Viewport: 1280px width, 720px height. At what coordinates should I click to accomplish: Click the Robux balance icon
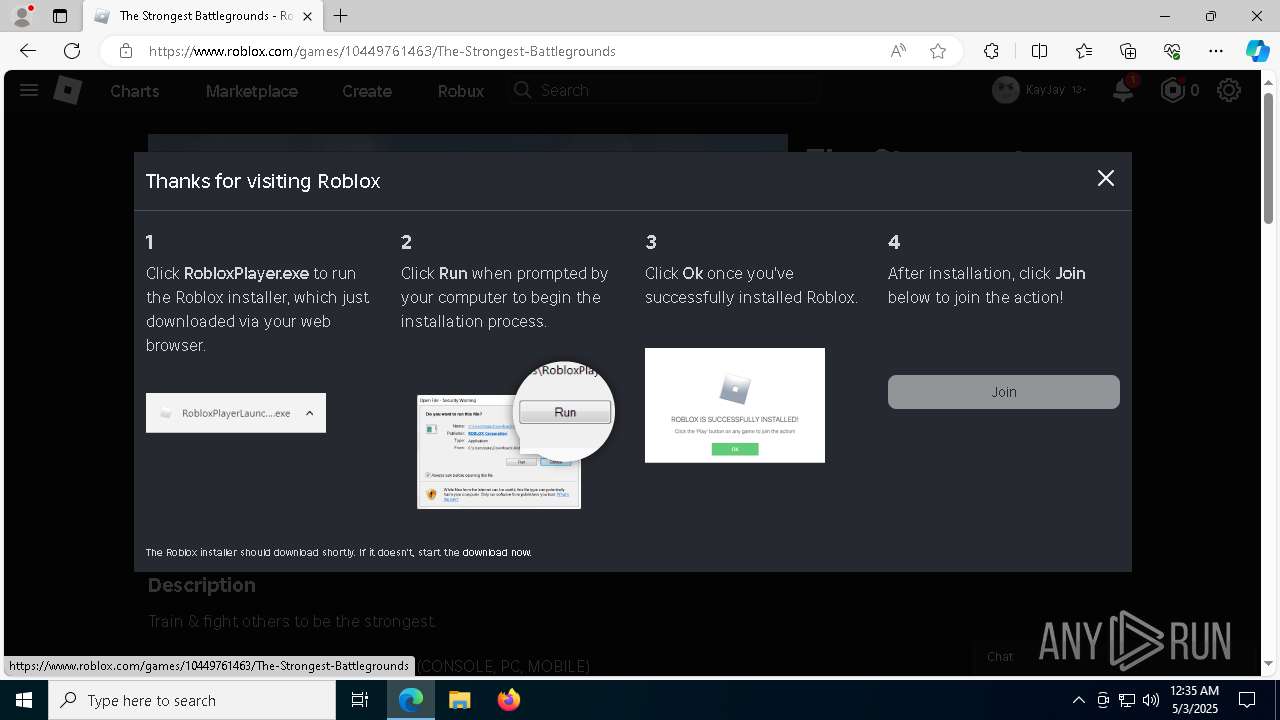pyautogui.click(x=1172, y=90)
